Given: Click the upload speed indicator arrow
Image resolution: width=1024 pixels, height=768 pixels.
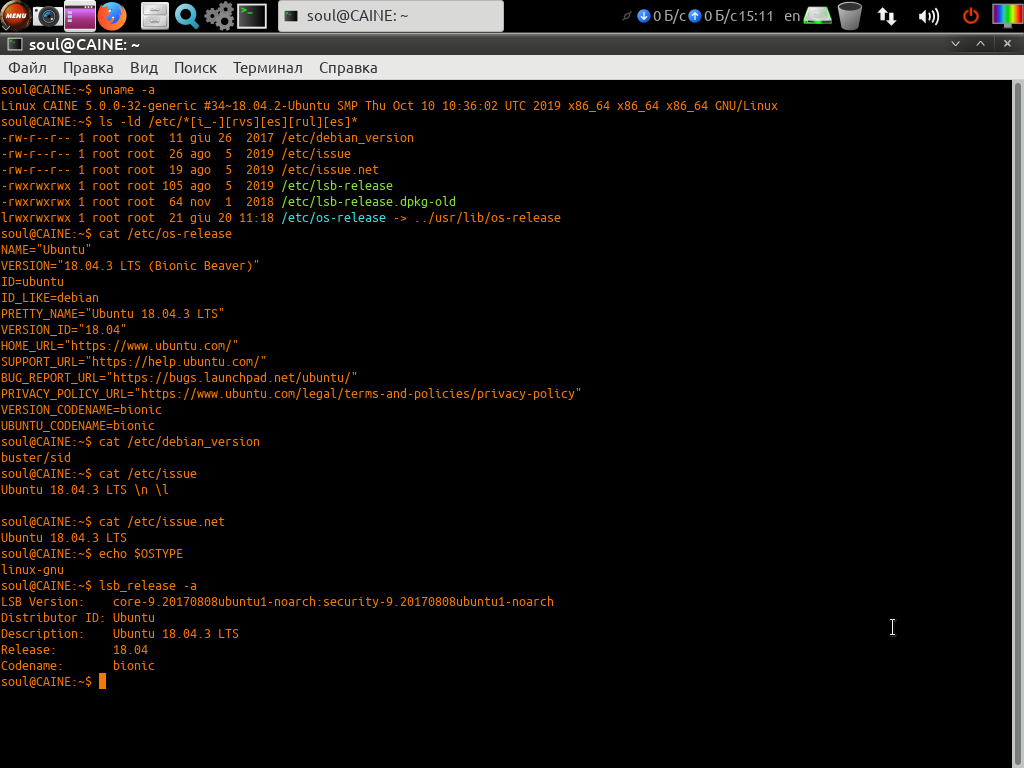Looking at the screenshot, I should click(x=695, y=16).
